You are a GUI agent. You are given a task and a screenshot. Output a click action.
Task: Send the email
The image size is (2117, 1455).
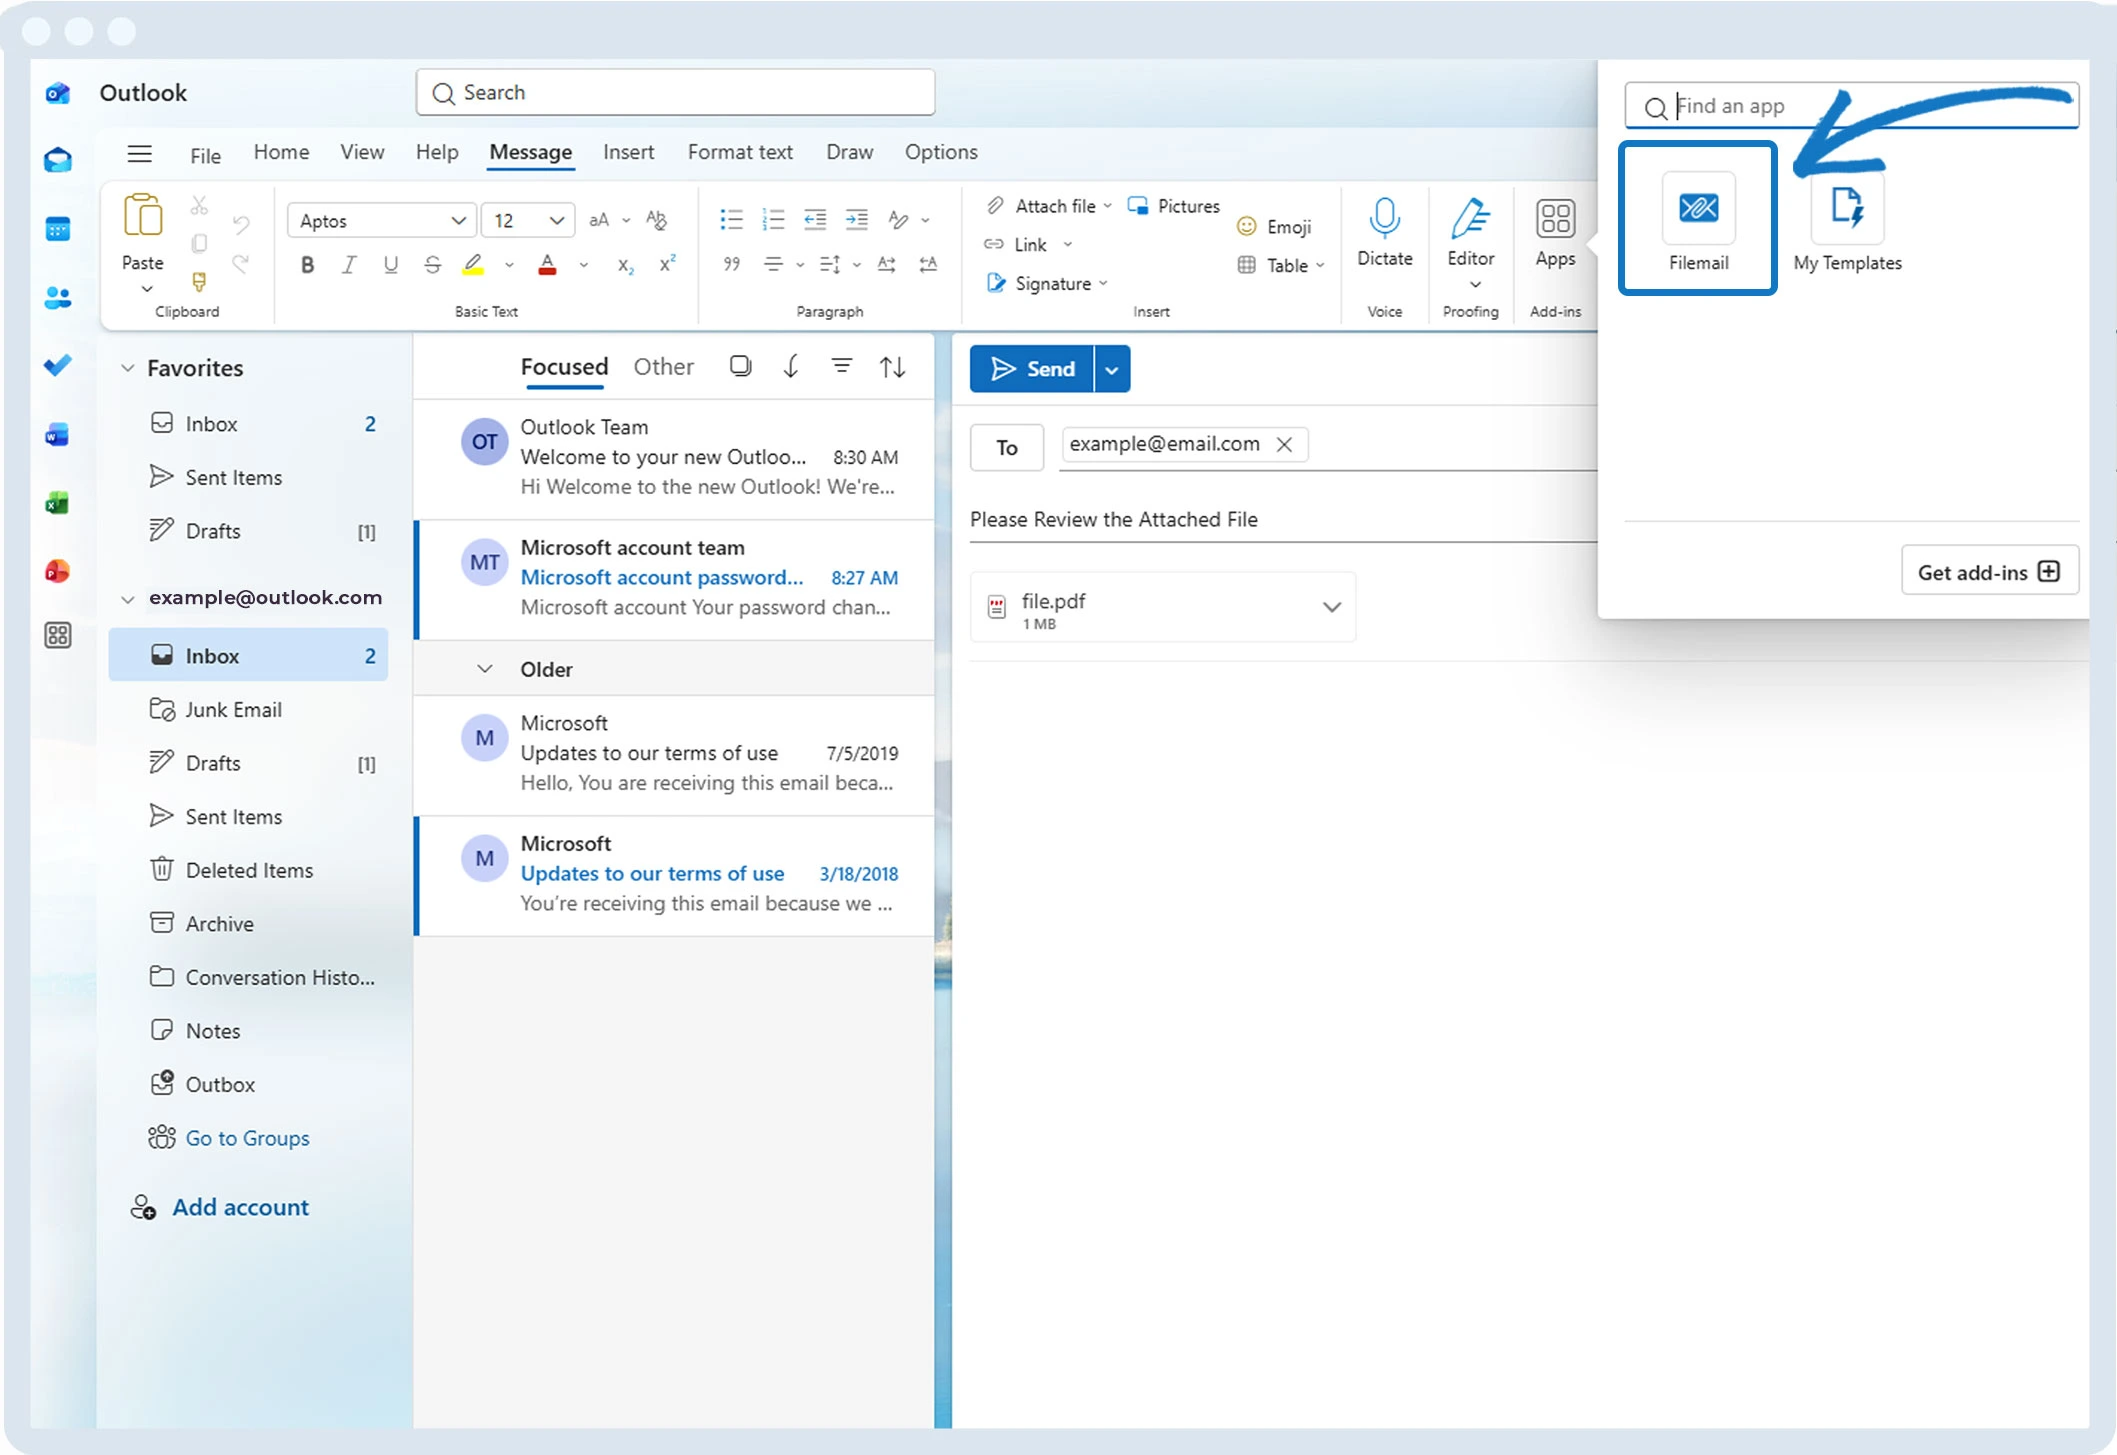pyautogui.click(x=1032, y=369)
